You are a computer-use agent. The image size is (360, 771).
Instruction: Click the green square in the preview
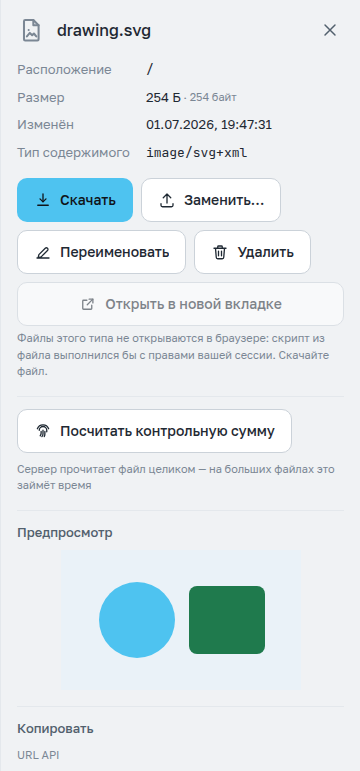[x=227, y=620]
